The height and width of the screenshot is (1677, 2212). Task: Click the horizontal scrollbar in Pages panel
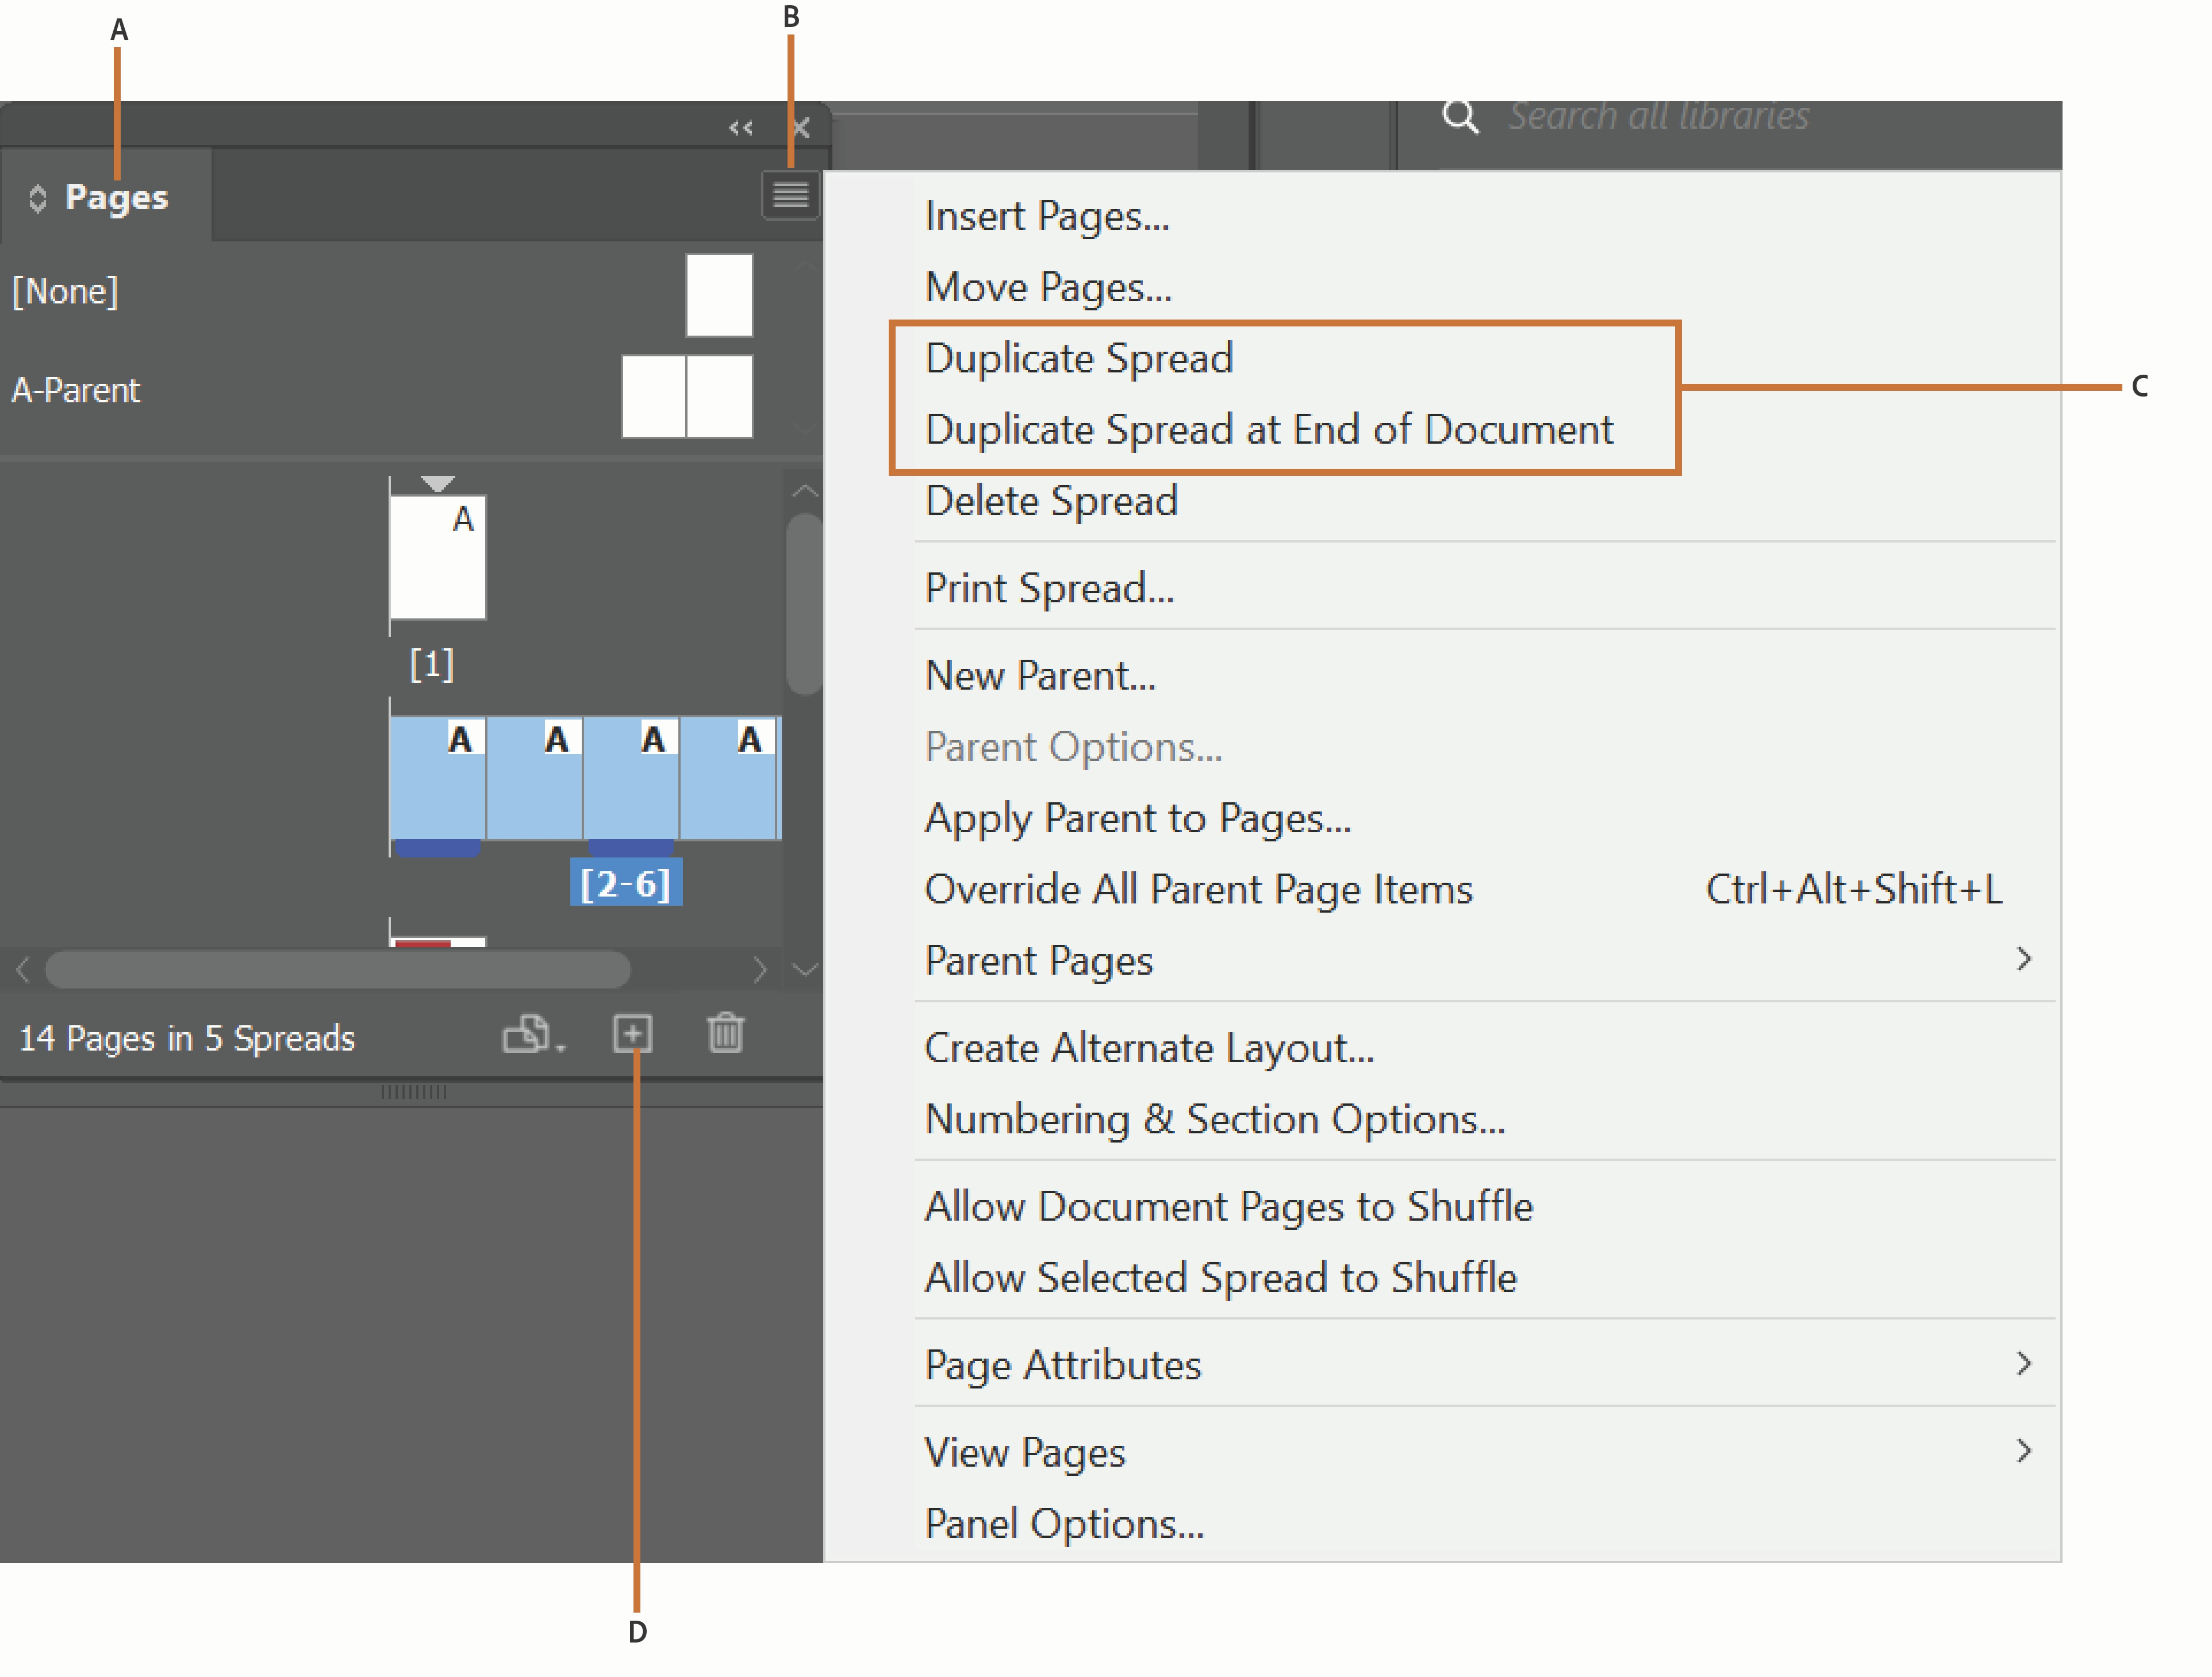pyautogui.click(x=338, y=969)
